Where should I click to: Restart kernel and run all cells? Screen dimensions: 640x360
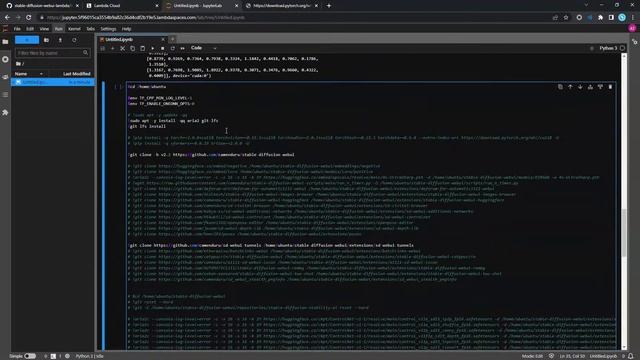pyautogui.click(x=182, y=48)
